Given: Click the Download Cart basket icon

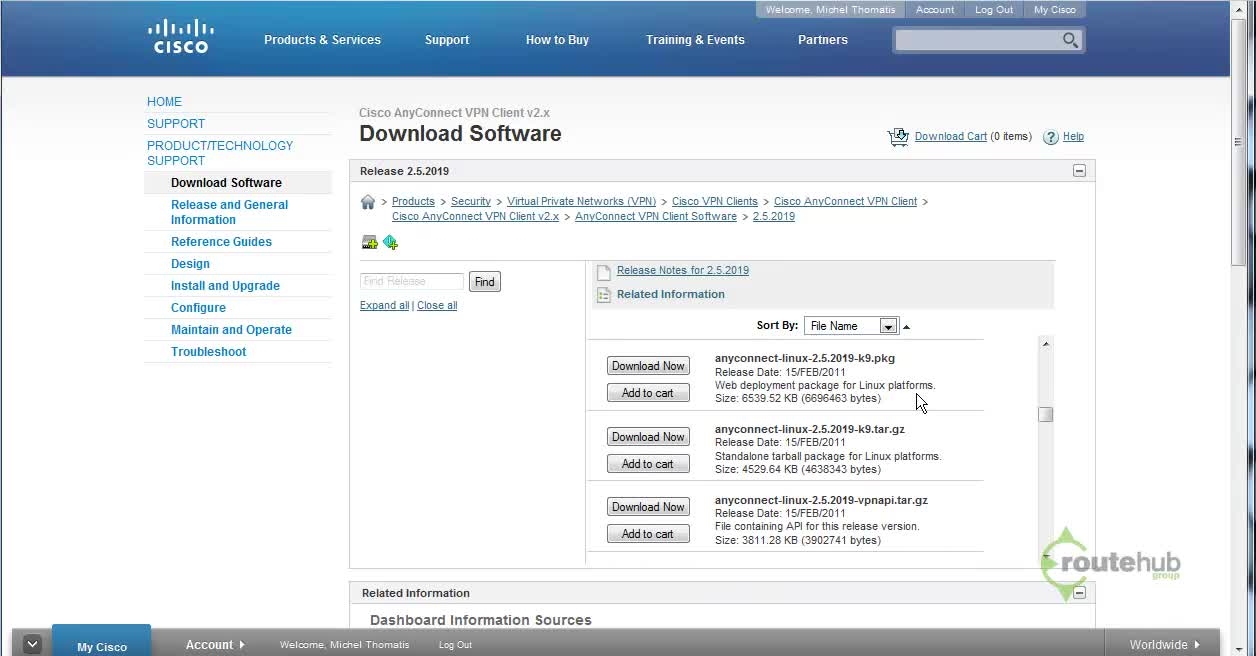Looking at the screenshot, I should tap(898, 137).
